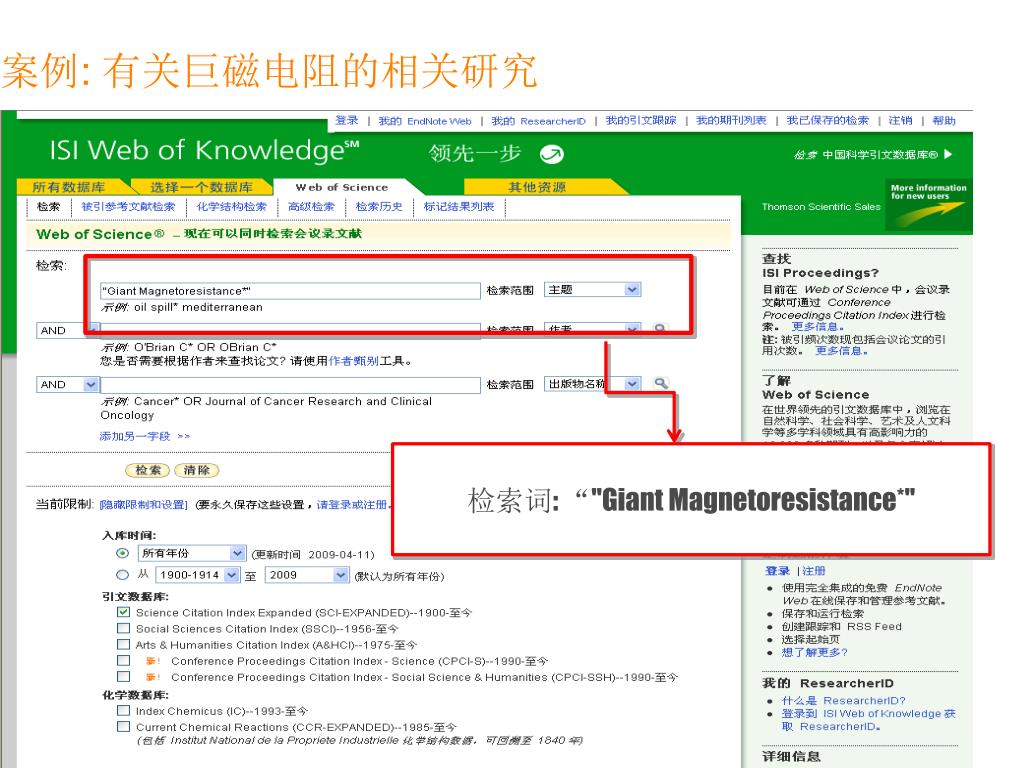Click 更多信息 link after 用次数 note
The height and width of the screenshot is (768, 1024).
coord(842,351)
